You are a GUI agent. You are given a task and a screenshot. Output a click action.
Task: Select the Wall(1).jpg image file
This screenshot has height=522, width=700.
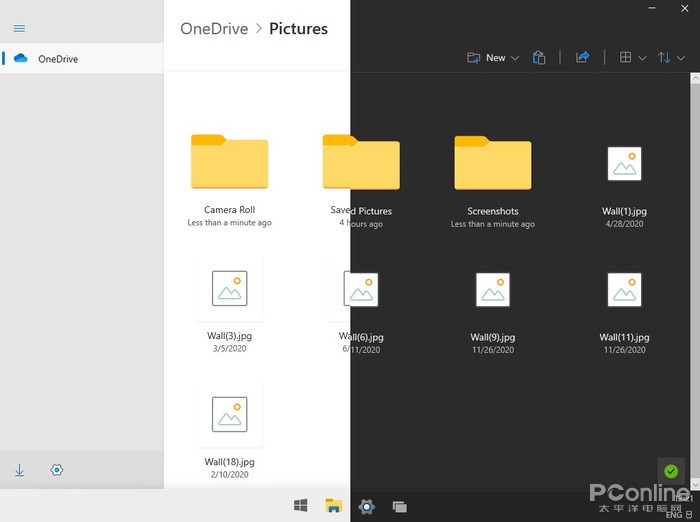click(x=624, y=165)
